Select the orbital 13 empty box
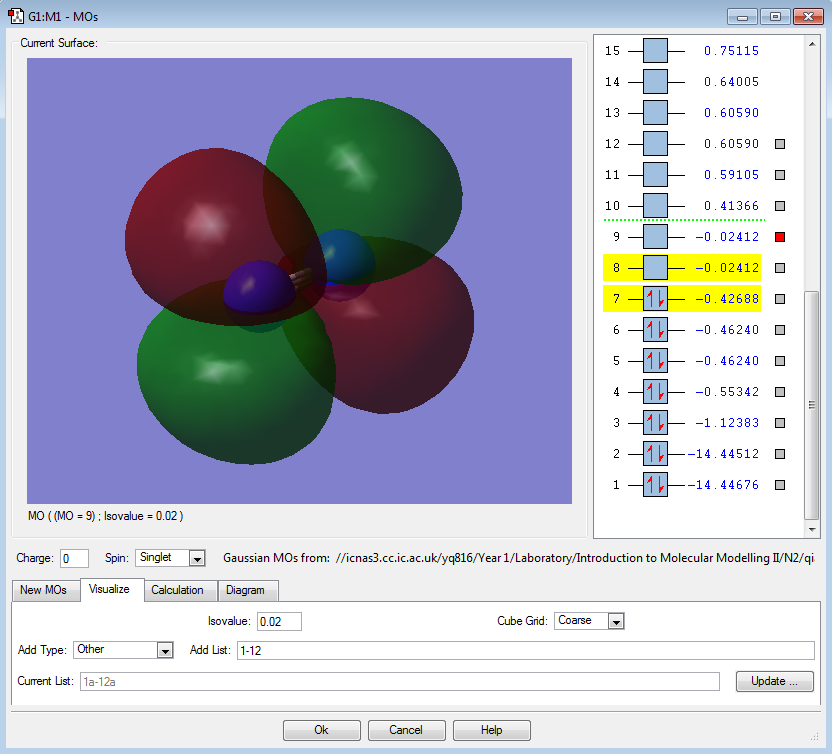This screenshot has width=832, height=754. tap(655, 113)
